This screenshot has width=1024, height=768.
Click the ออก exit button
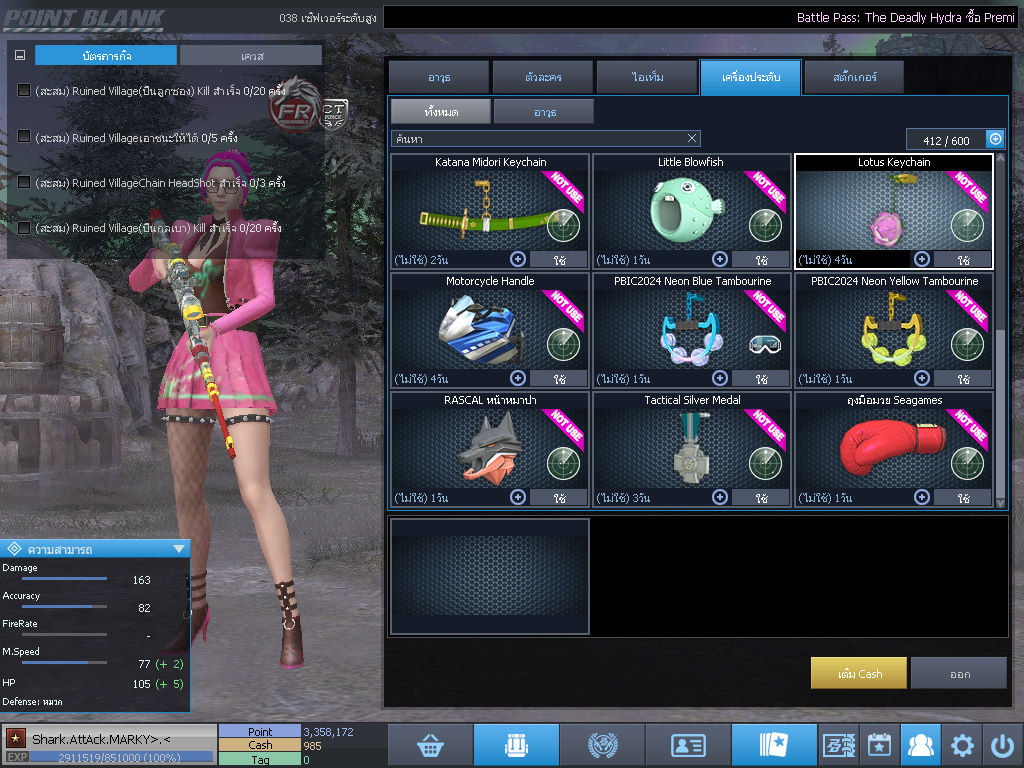click(959, 673)
